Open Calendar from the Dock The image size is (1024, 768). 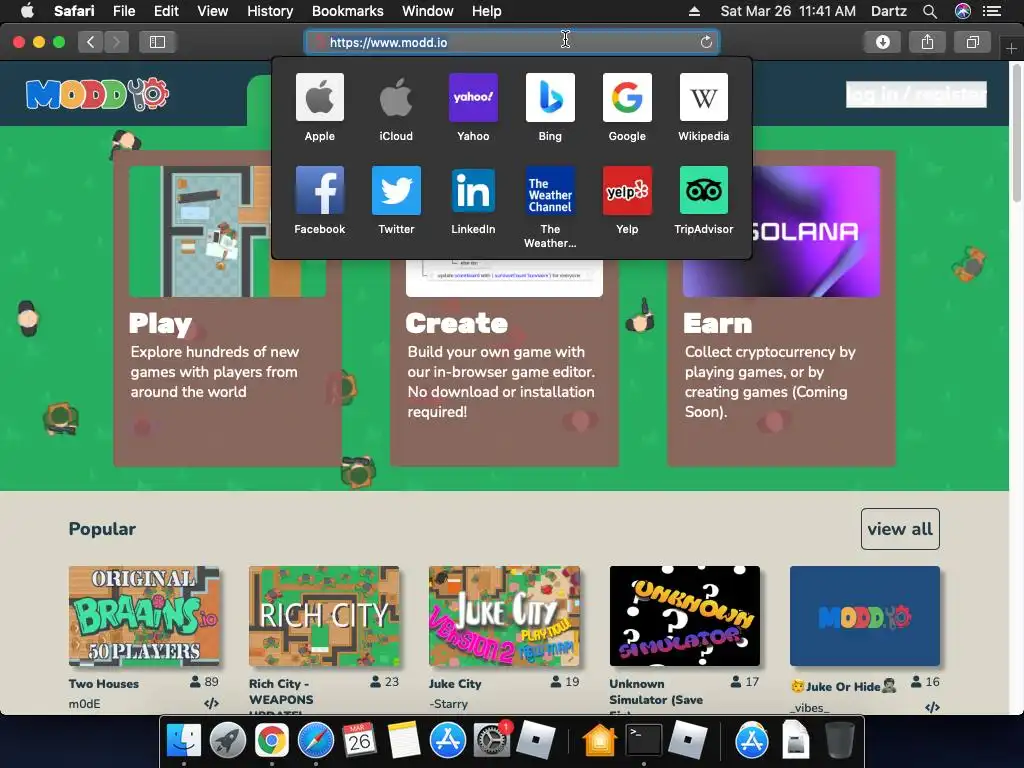coord(359,741)
